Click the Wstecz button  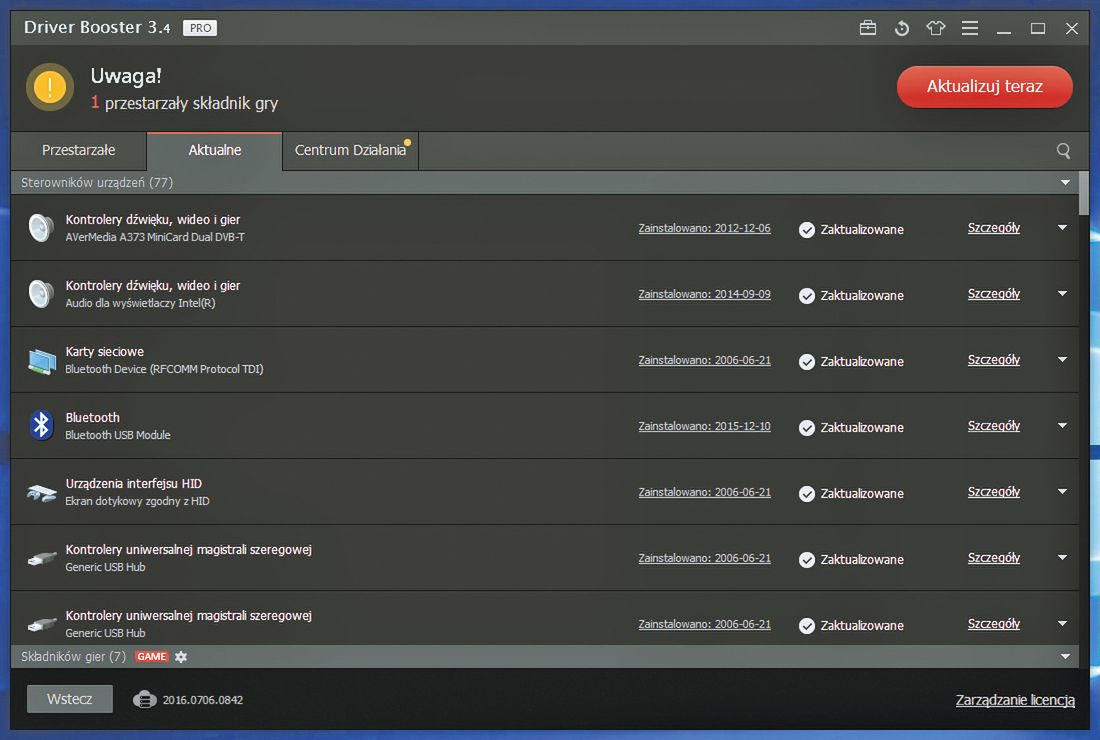click(69, 699)
